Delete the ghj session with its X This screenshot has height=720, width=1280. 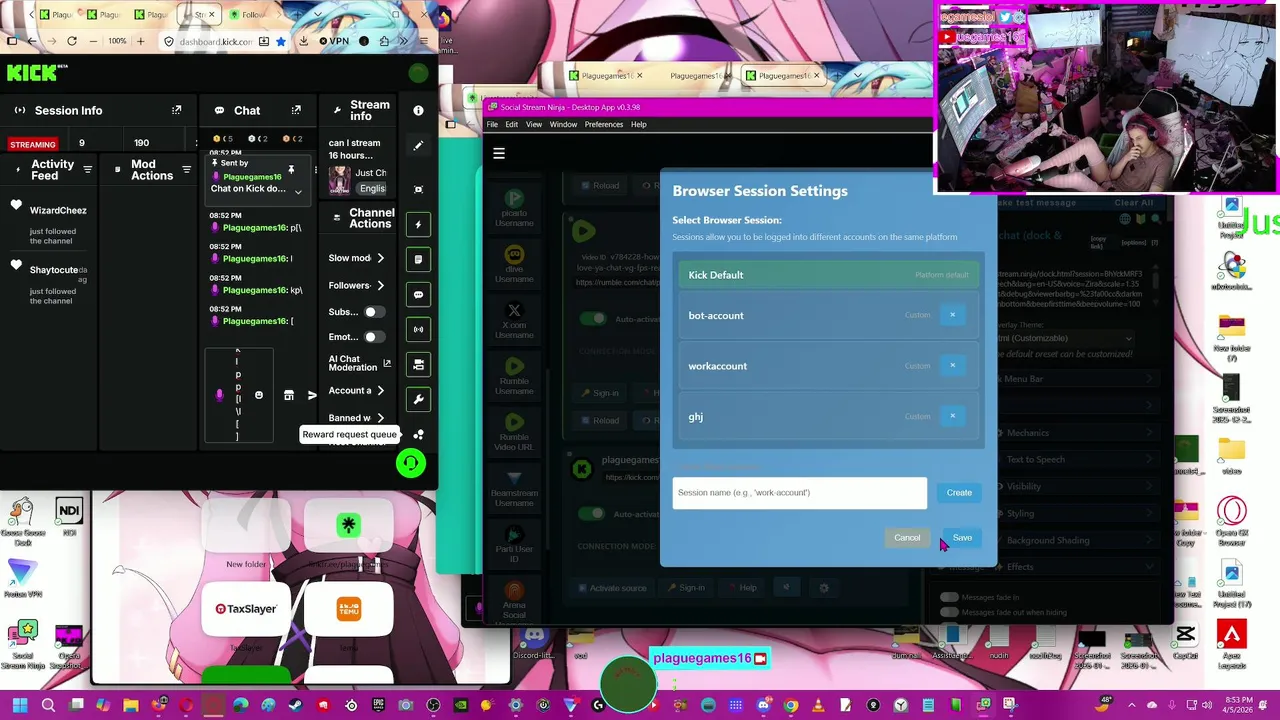click(952, 416)
